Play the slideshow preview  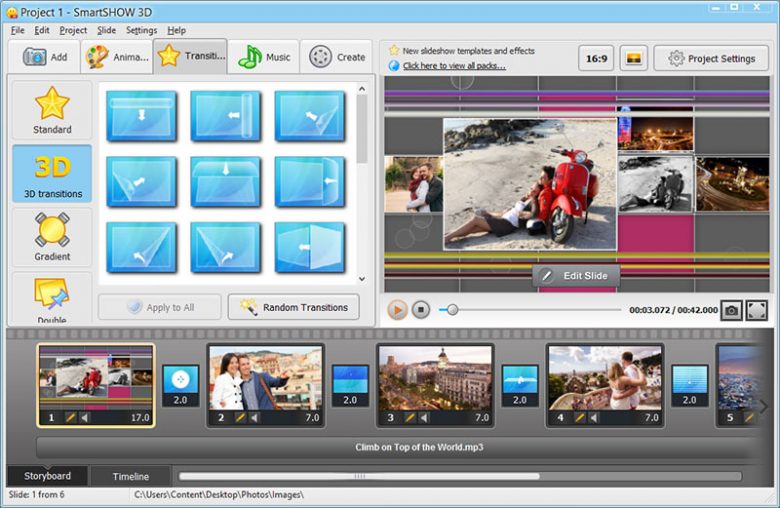(x=397, y=310)
